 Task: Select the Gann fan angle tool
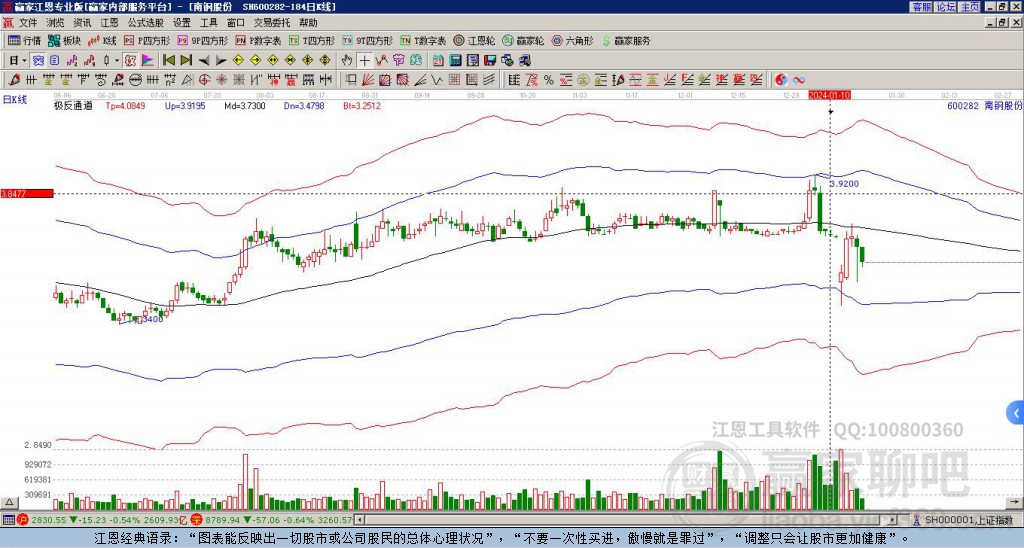368,80
